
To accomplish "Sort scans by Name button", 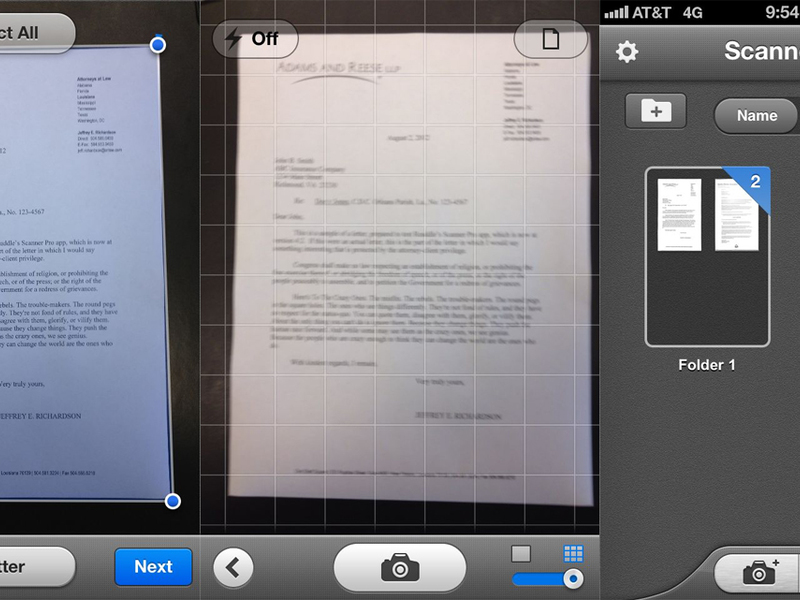I will pyautogui.click(x=757, y=116).
